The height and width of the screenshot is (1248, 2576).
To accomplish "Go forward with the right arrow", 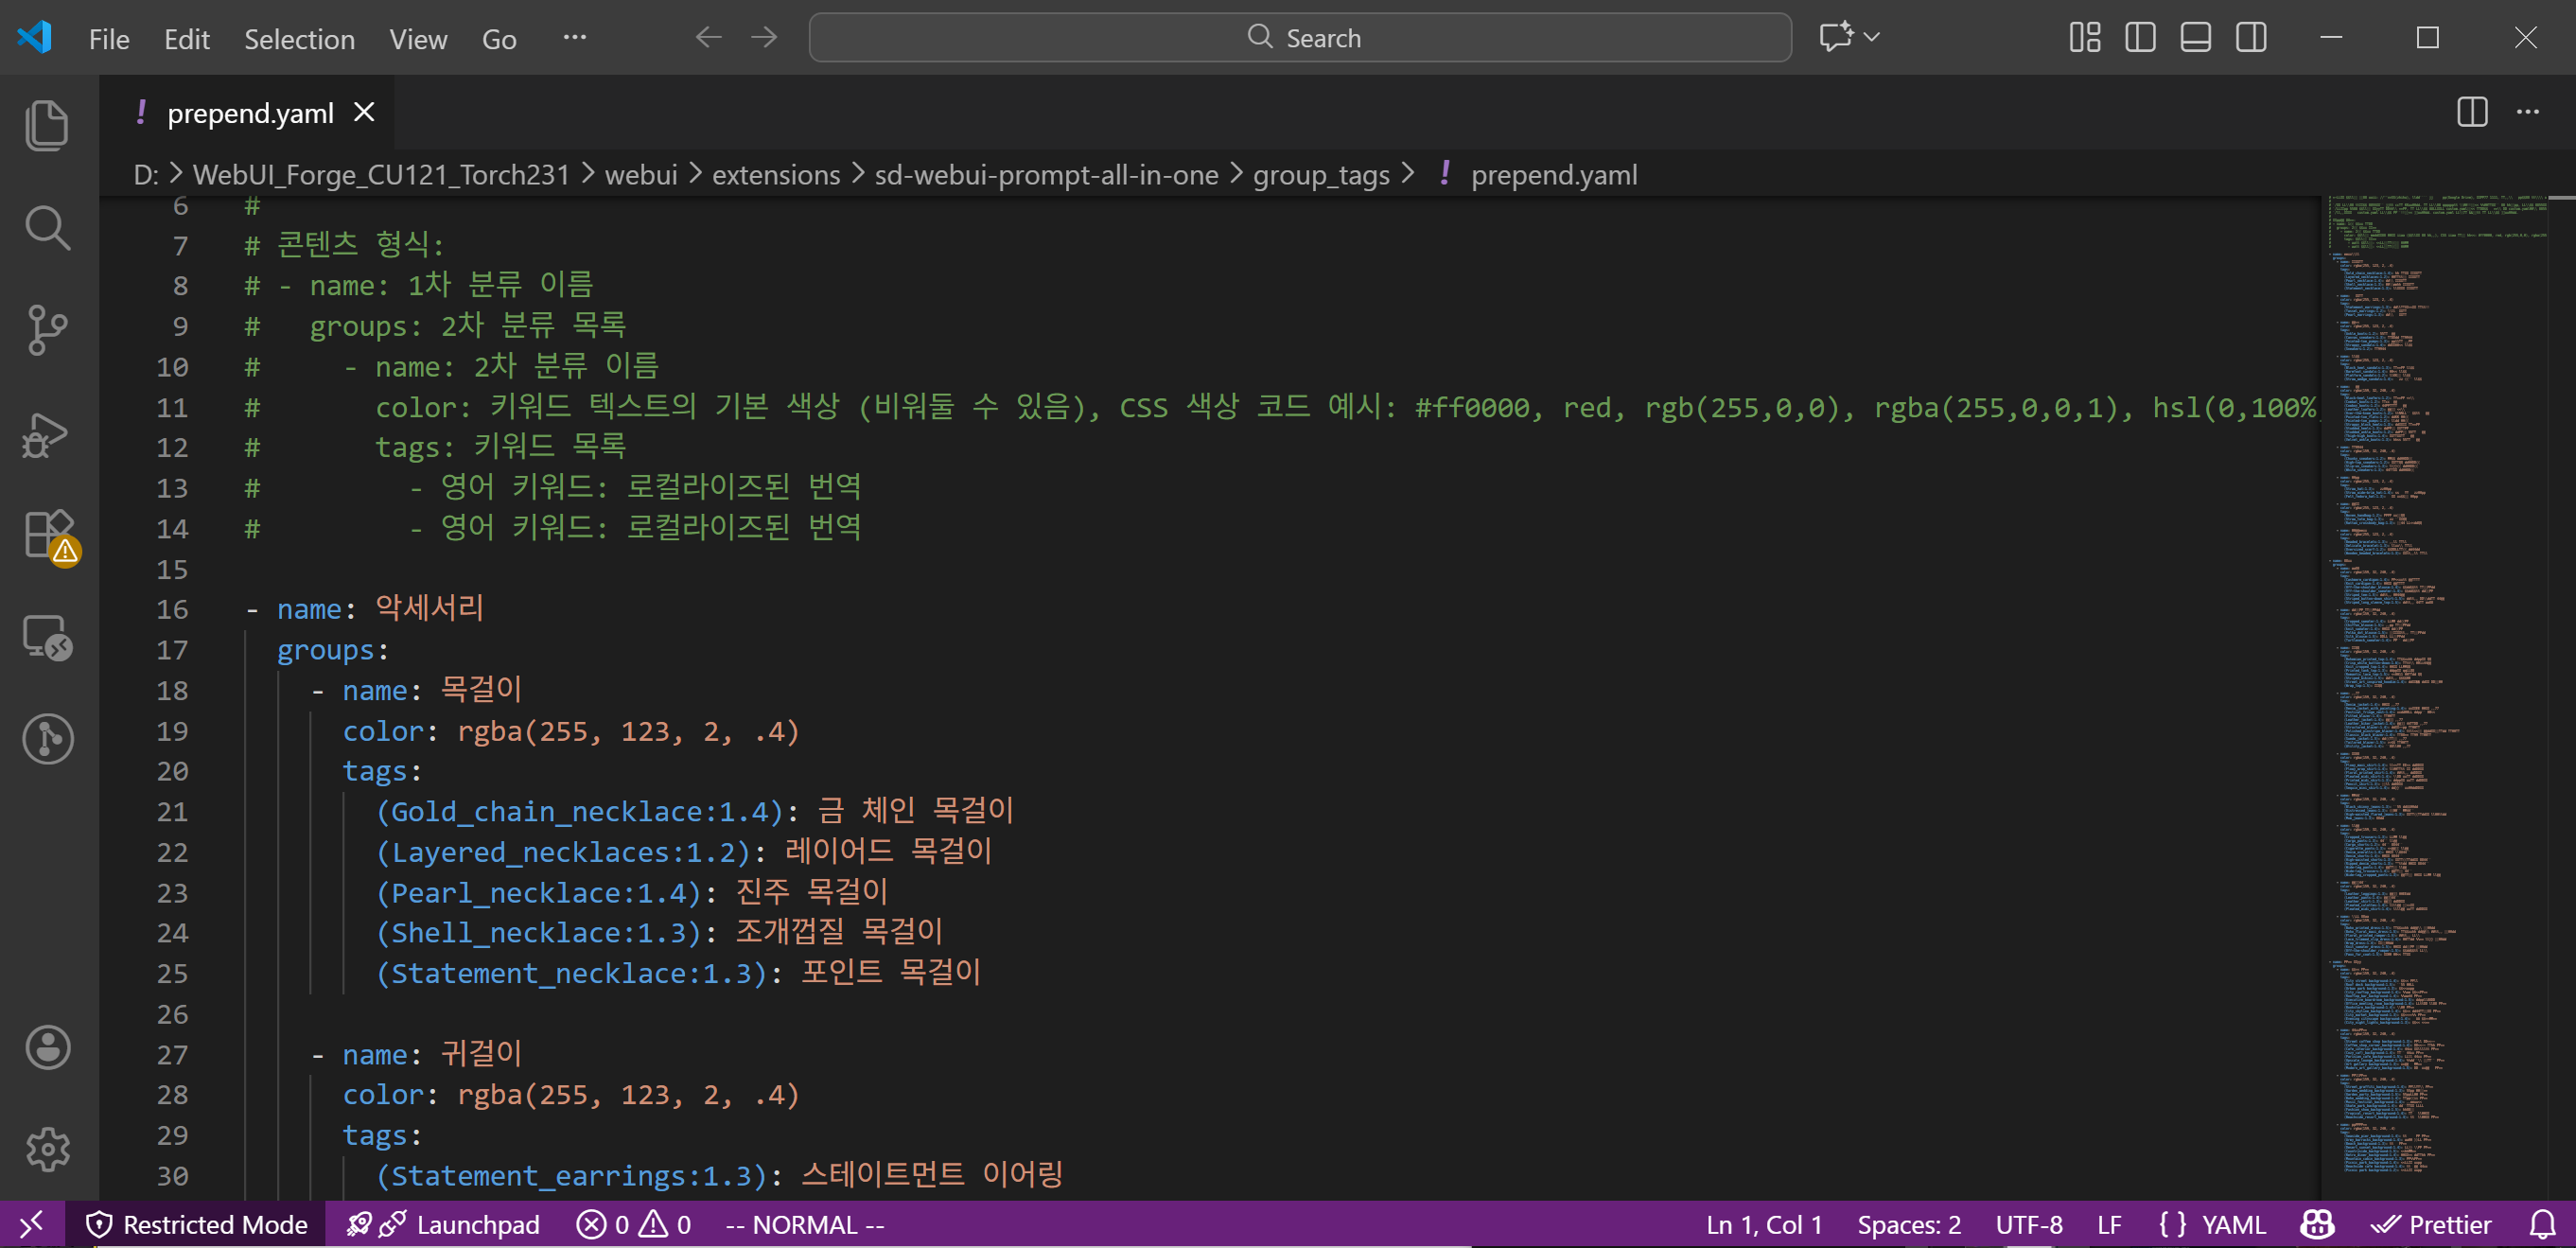I will 764,38.
